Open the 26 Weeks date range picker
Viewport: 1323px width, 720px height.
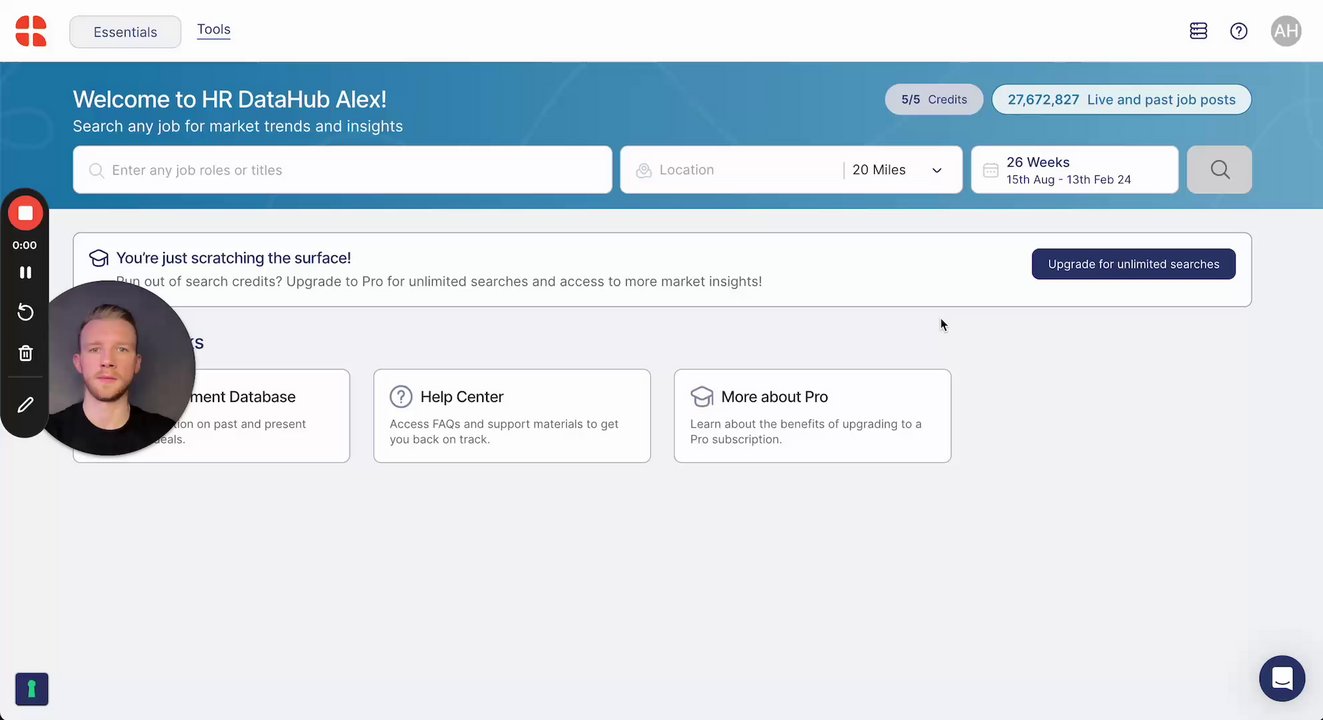1075,170
